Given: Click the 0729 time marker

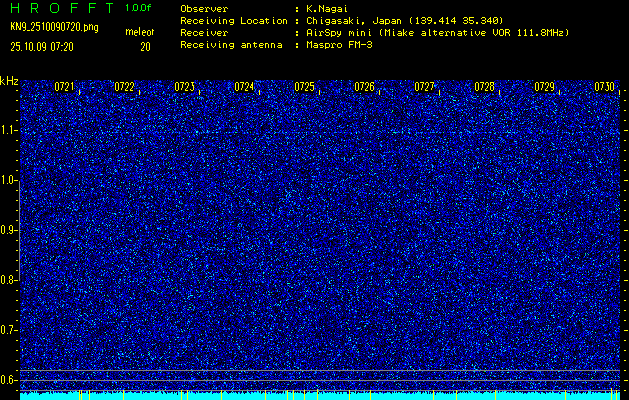Looking at the screenshot, I should (544, 87).
